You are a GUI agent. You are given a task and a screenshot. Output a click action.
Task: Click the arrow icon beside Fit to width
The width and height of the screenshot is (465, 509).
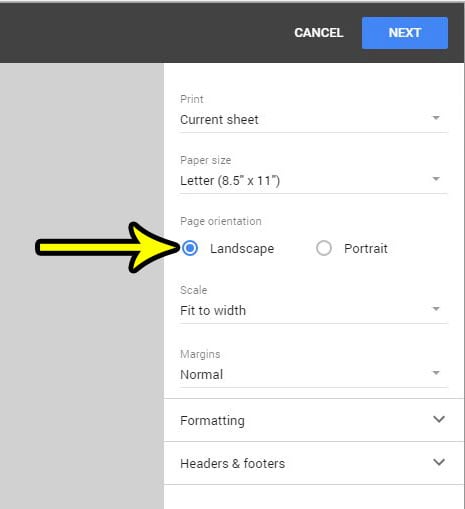(436, 309)
